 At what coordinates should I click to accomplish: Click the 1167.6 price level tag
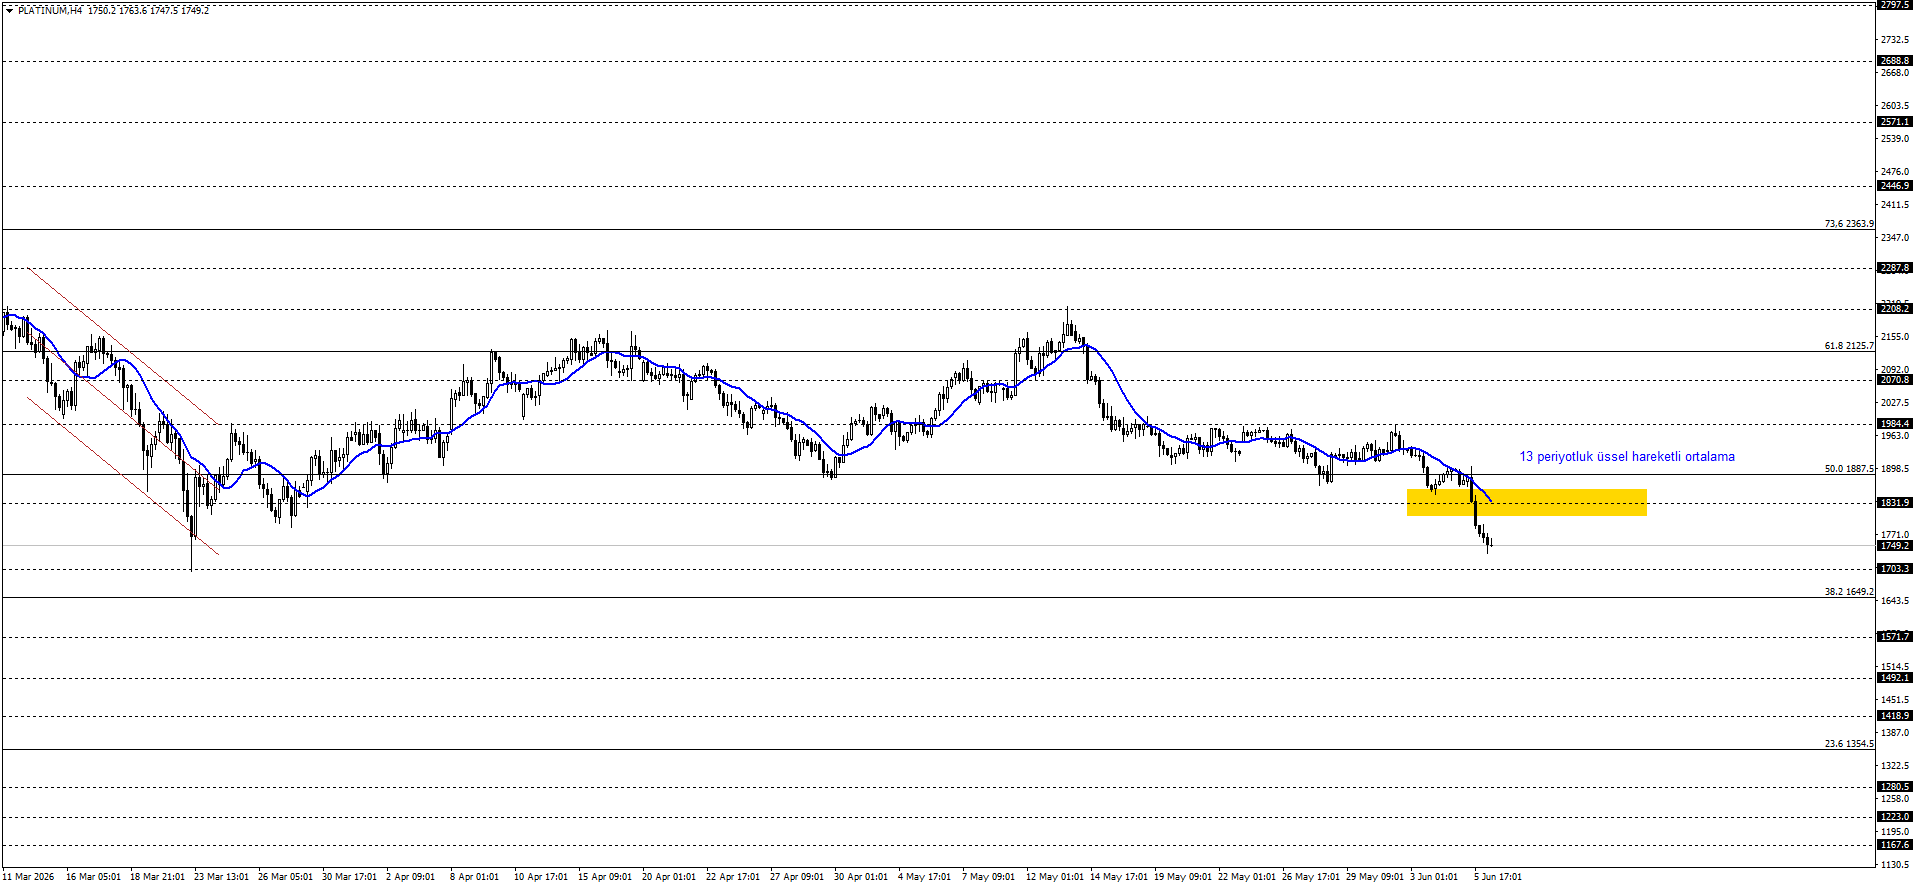click(x=1895, y=845)
